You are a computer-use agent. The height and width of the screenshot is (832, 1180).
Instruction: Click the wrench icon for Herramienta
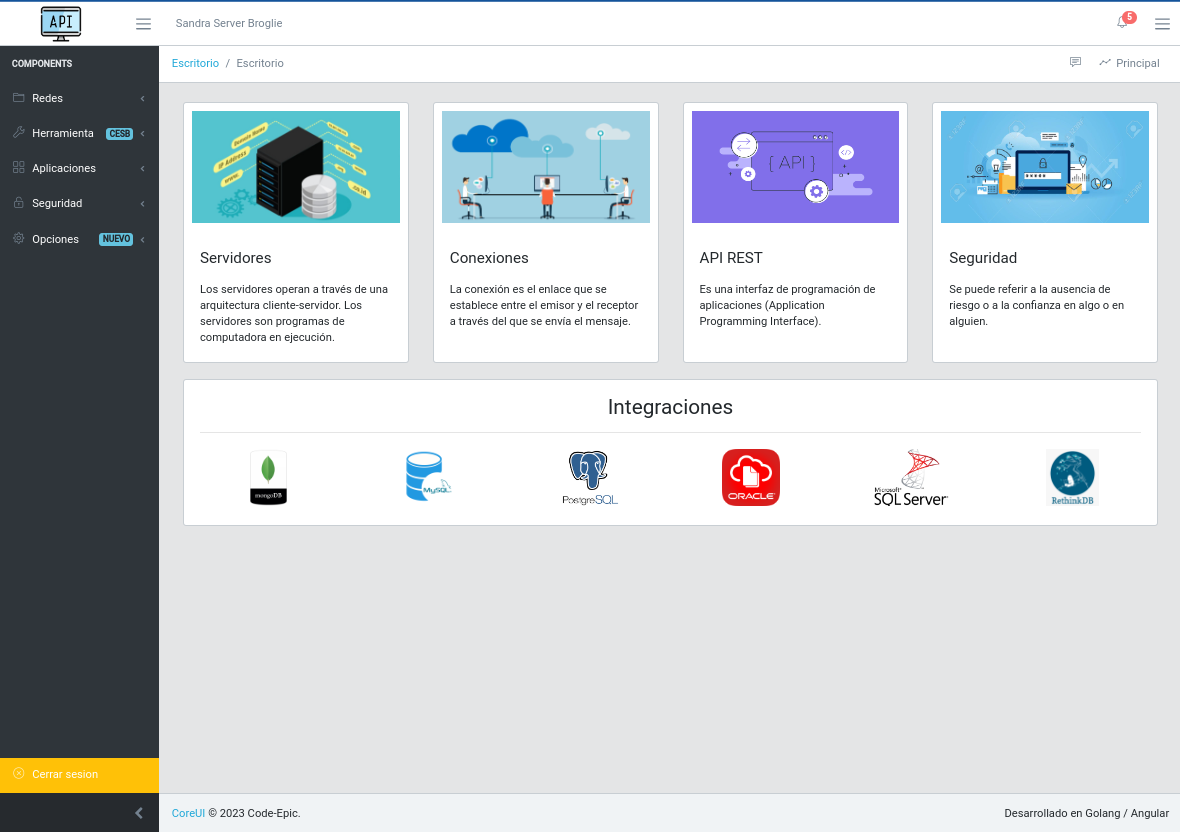(x=19, y=132)
